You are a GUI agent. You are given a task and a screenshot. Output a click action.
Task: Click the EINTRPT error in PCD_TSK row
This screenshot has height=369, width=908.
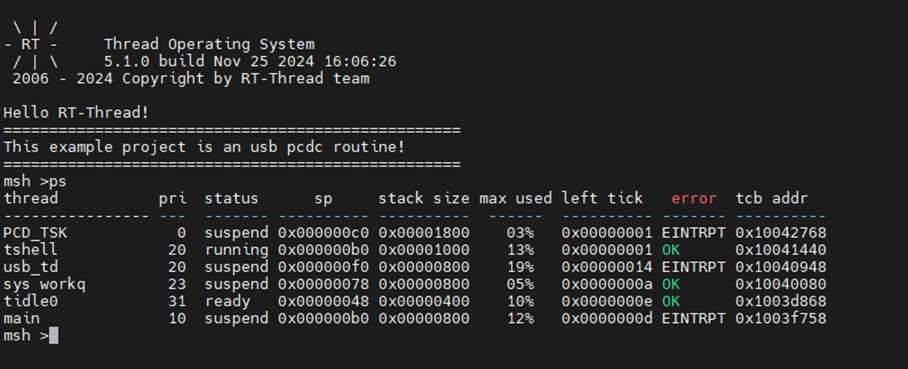click(x=693, y=233)
